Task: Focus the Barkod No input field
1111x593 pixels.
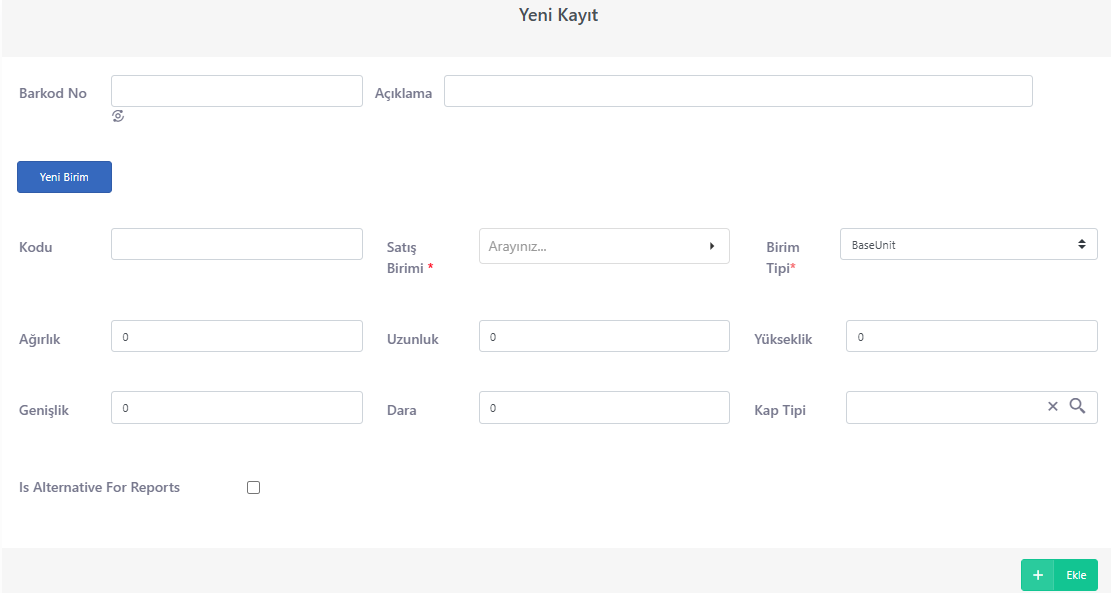Action: pos(237,91)
